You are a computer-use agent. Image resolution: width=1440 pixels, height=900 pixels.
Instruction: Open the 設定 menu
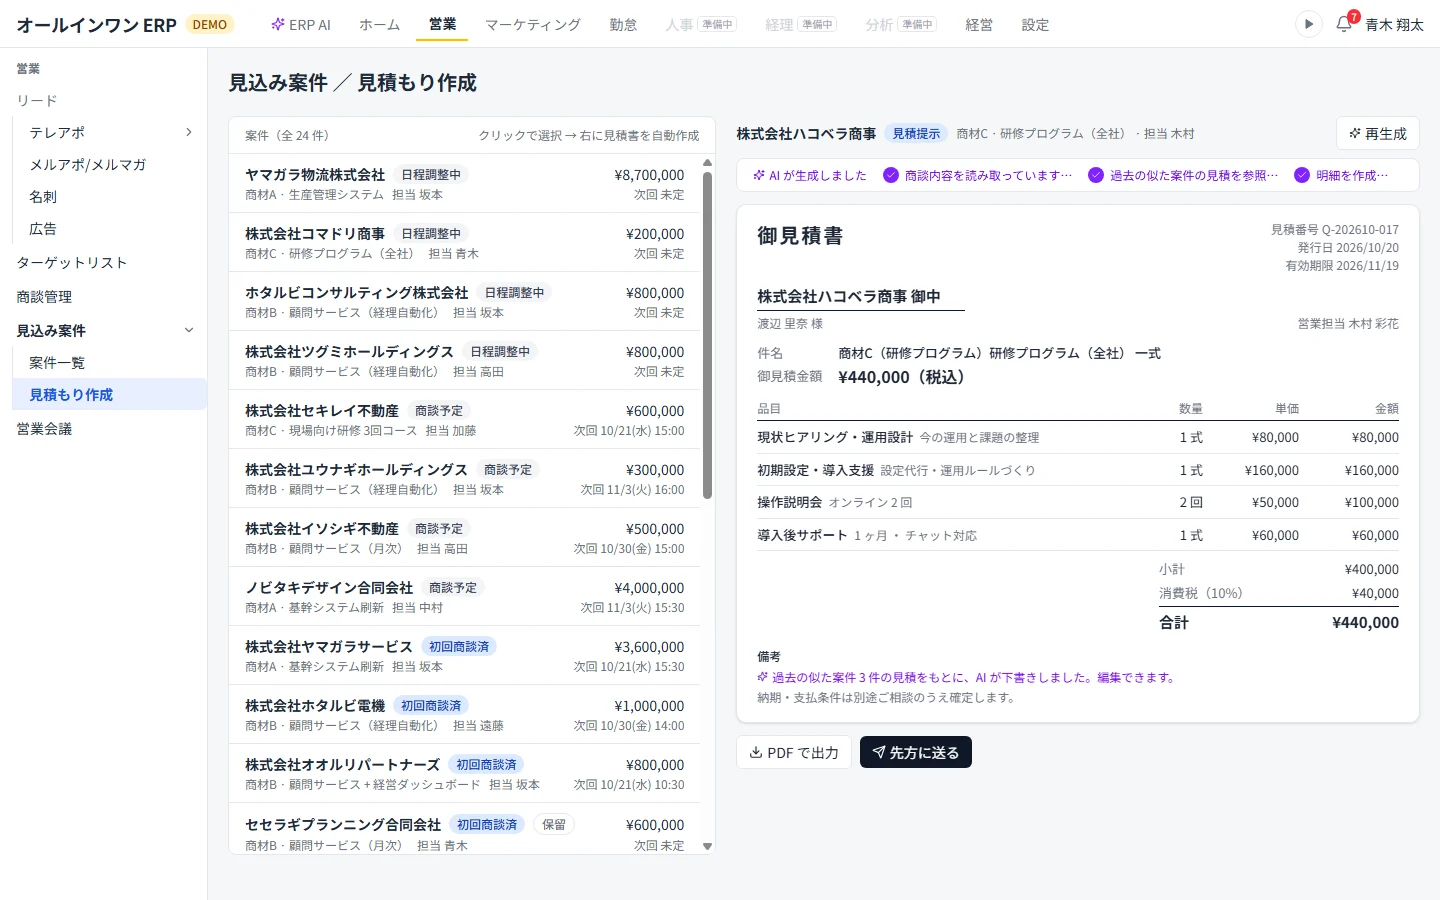click(1035, 24)
